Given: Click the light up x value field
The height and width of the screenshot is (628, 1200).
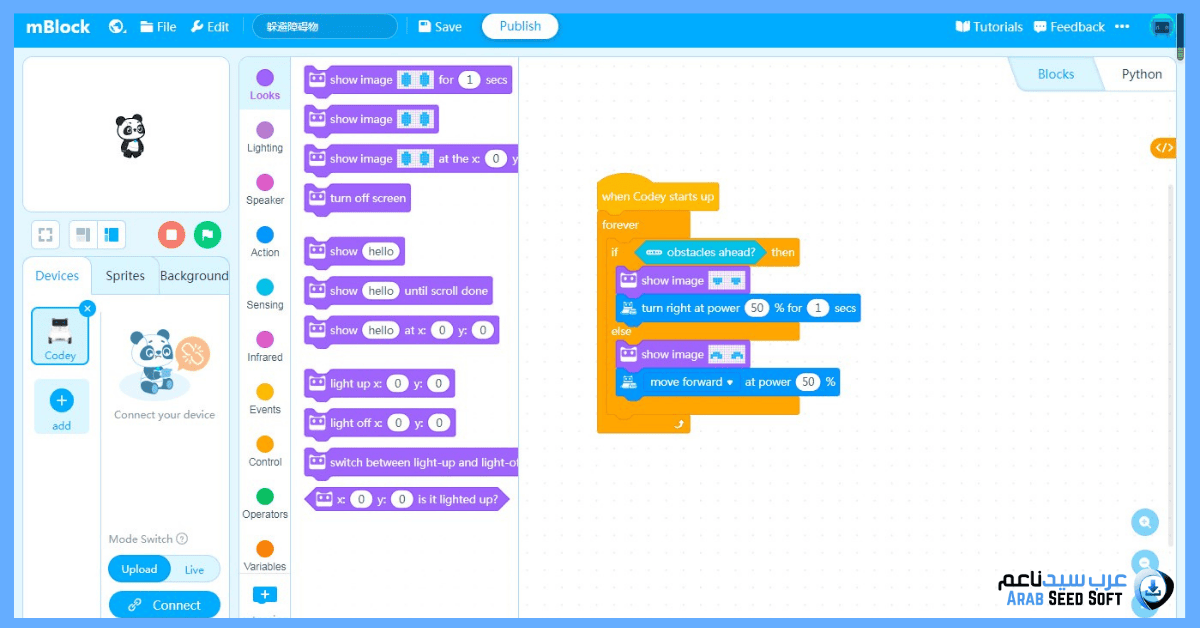Looking at the screenshot, I should [397, 383].
